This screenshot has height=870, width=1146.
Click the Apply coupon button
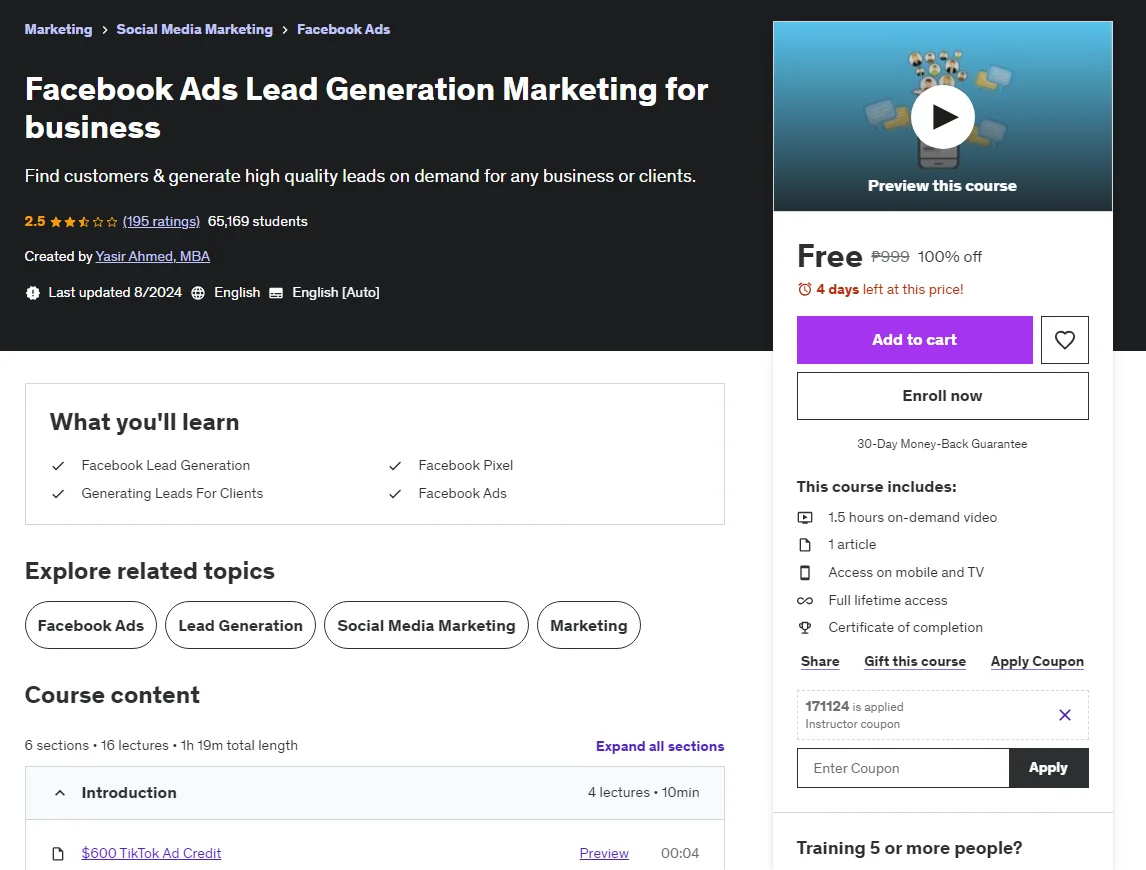pyautogui.click(x=1049, y=768)
